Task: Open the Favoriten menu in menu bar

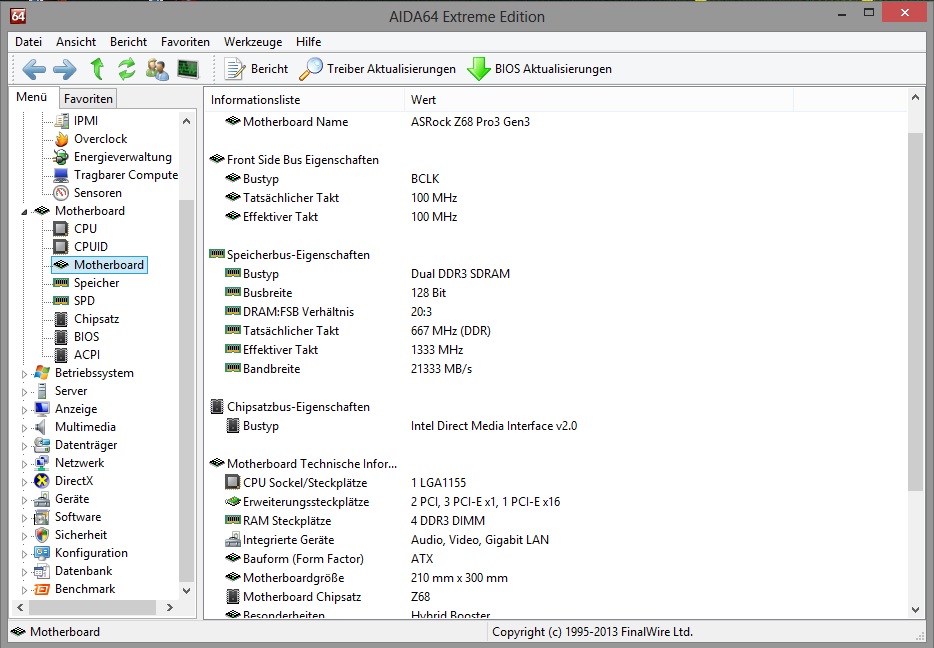Action: pyautogui.click(x=185, y=42)
